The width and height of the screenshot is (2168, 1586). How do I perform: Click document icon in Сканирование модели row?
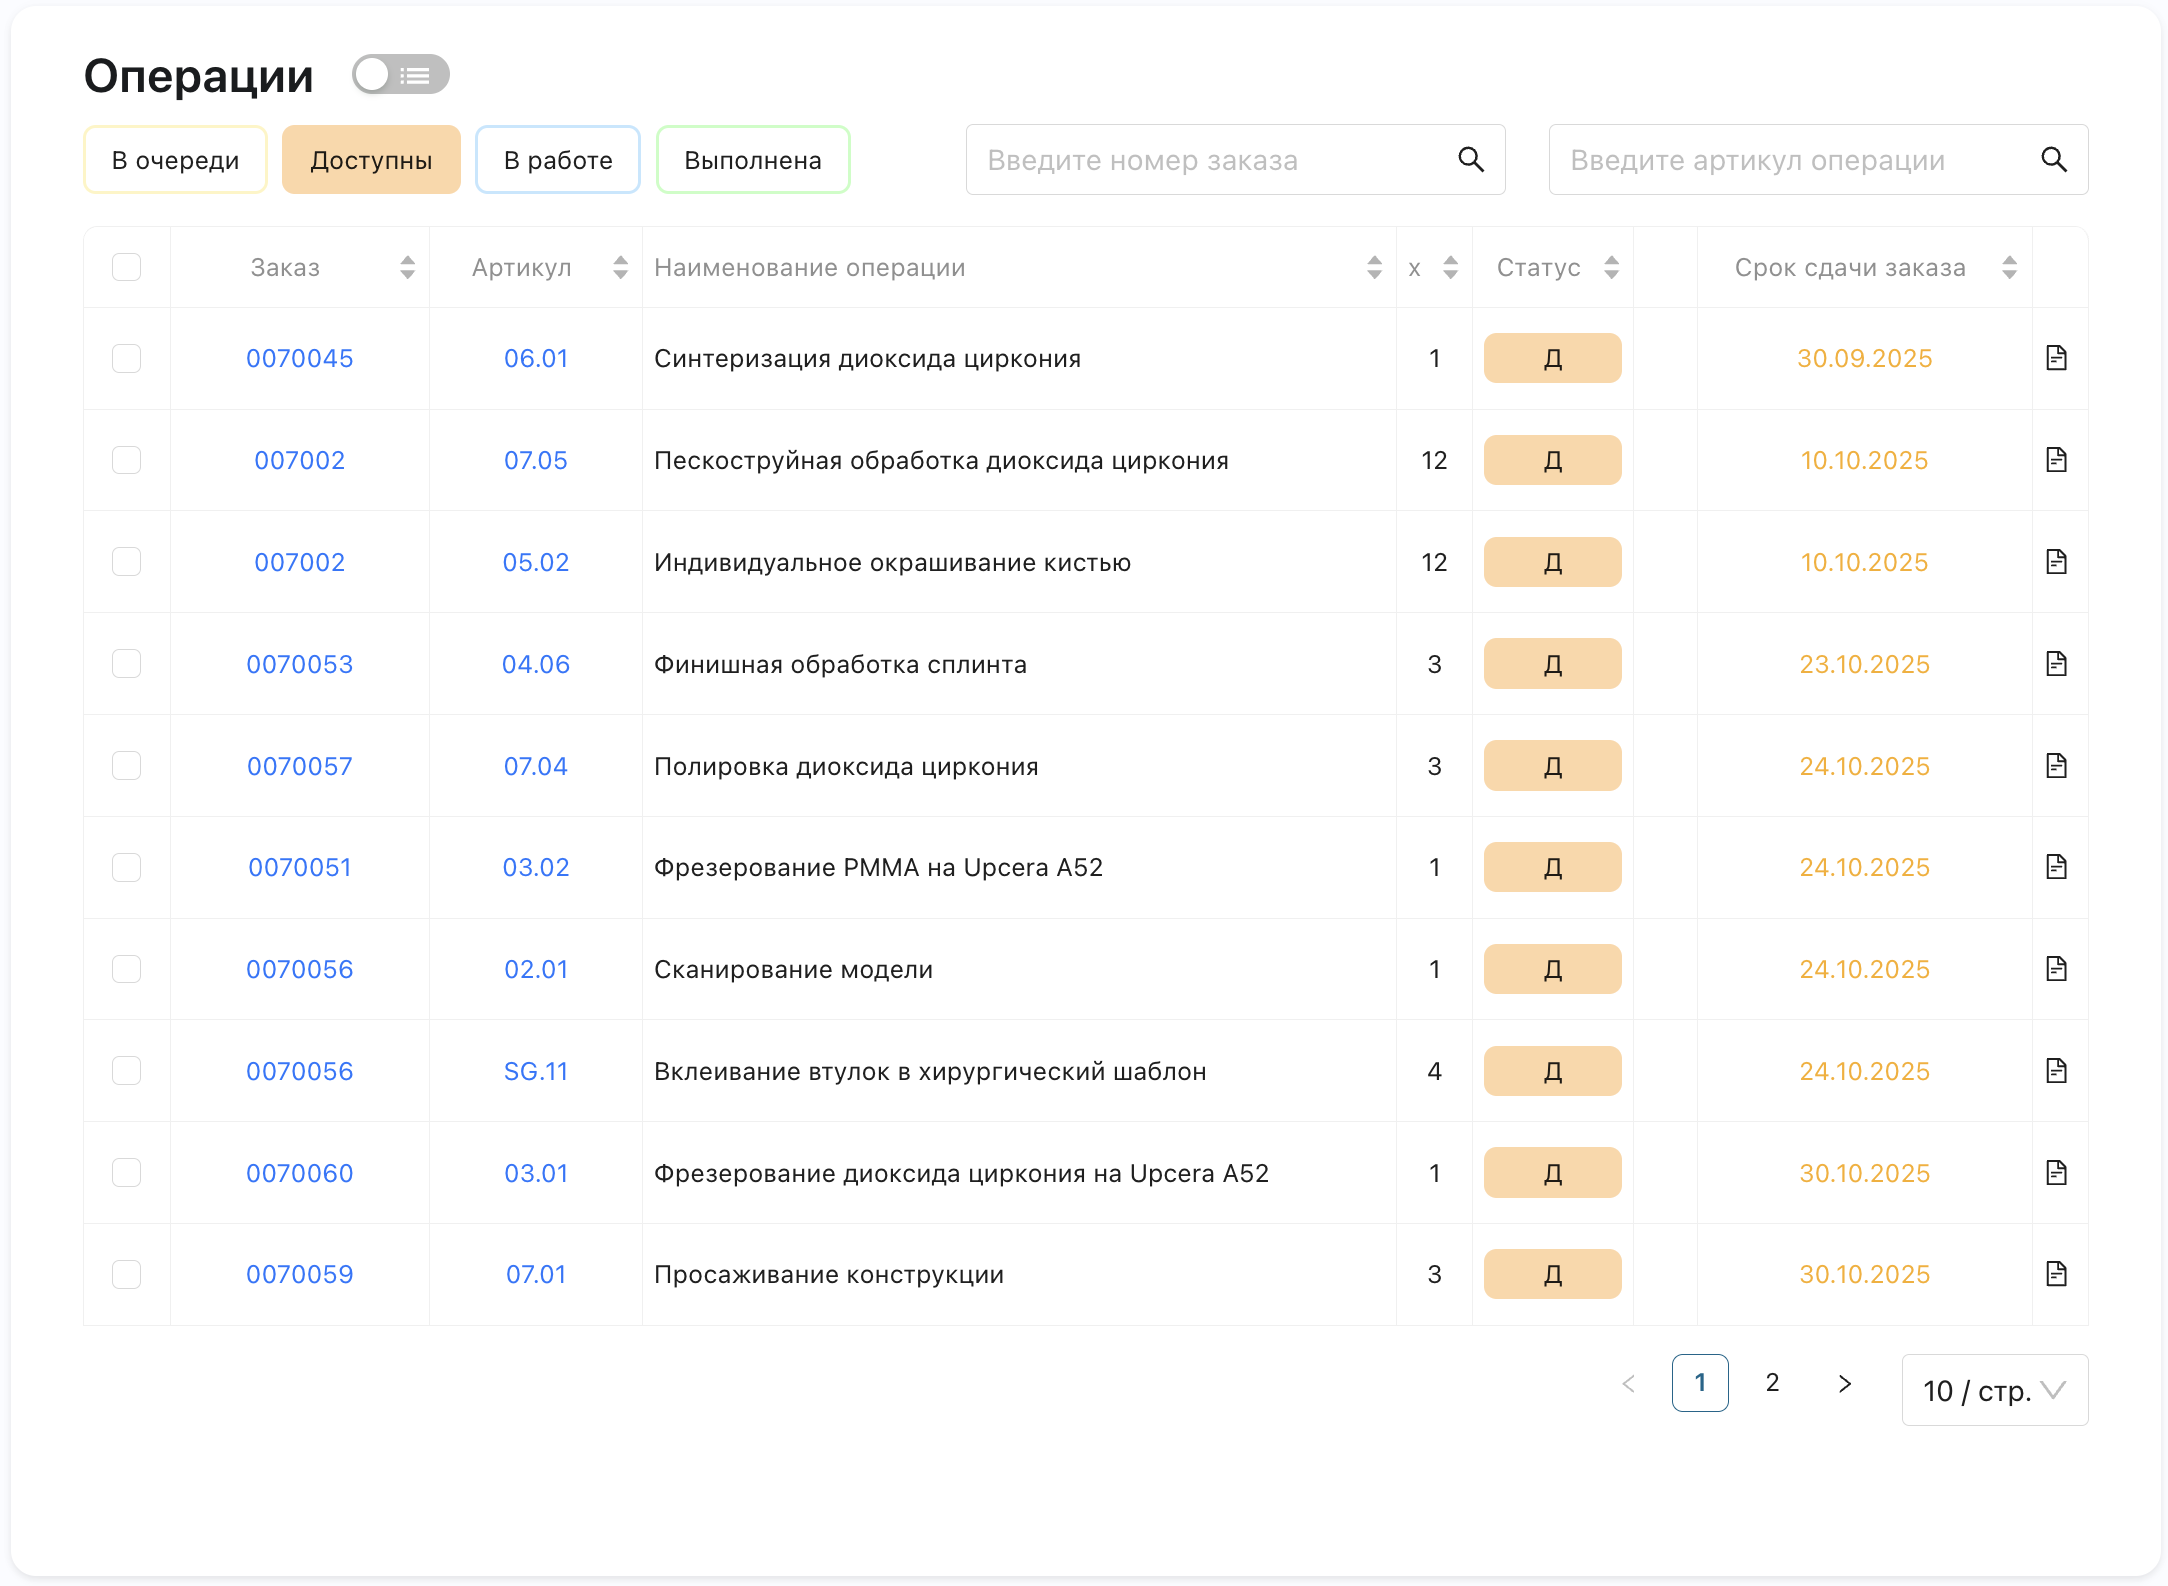(x=2056, y=969)
